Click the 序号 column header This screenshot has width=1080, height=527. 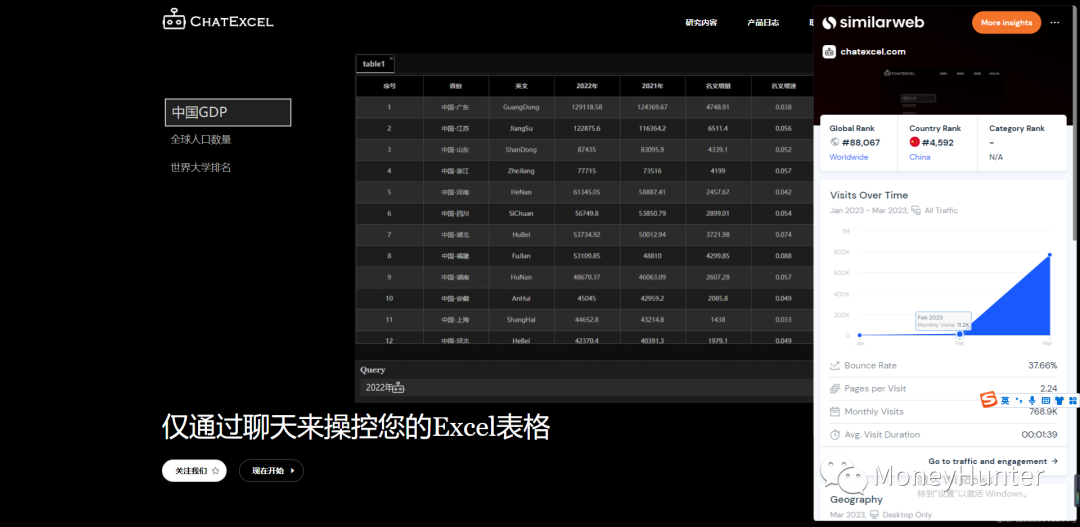coord(390,86)
